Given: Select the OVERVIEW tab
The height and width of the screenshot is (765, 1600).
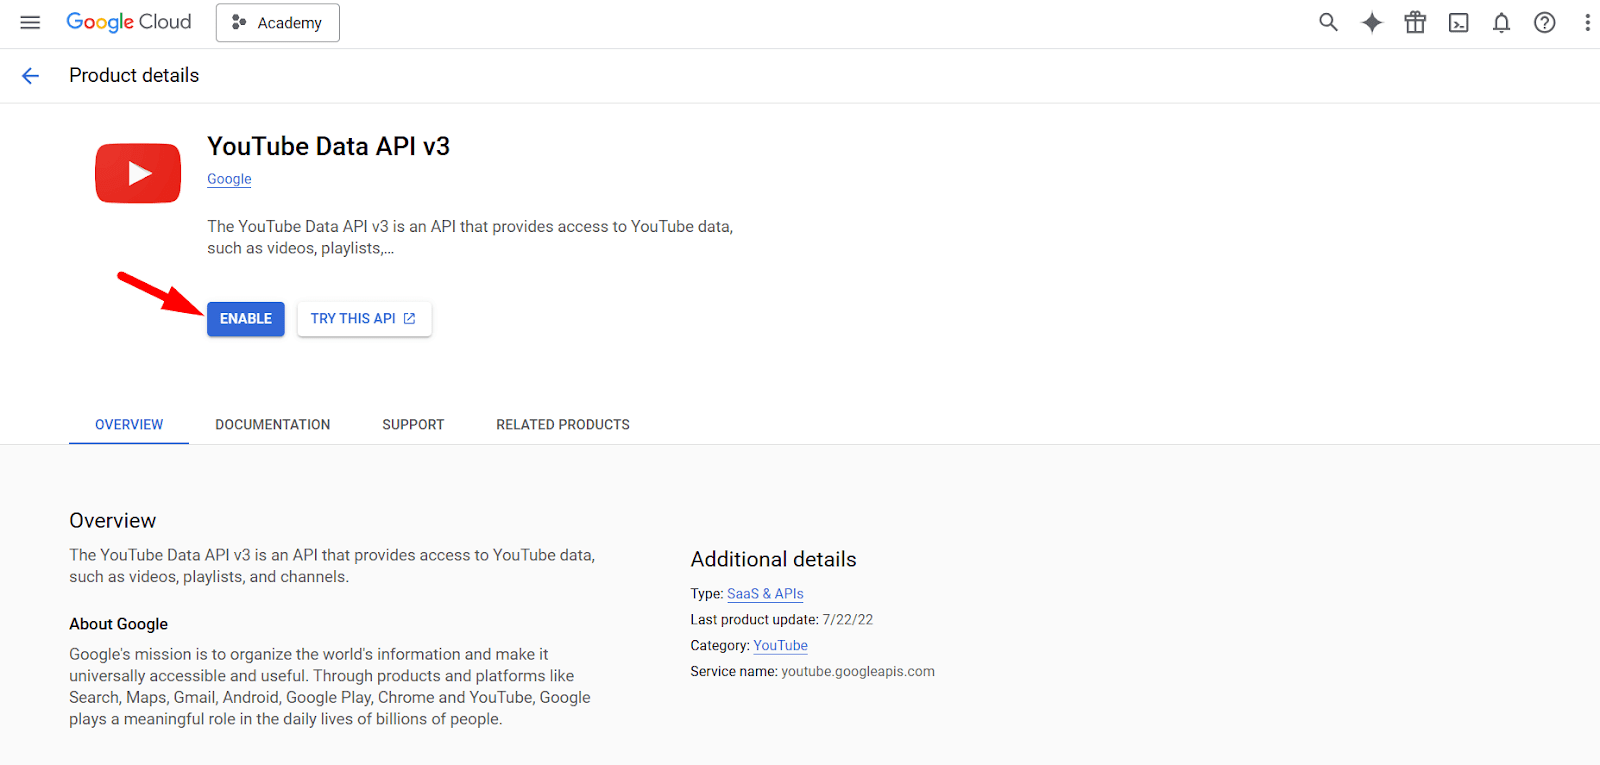Looking at the screenshot, I should [129, 425].
